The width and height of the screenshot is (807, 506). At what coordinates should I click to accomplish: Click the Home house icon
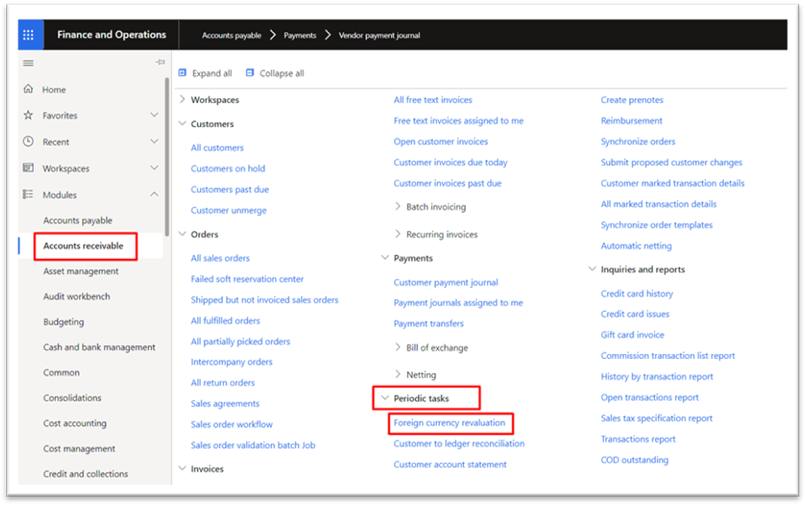(28, 89)
